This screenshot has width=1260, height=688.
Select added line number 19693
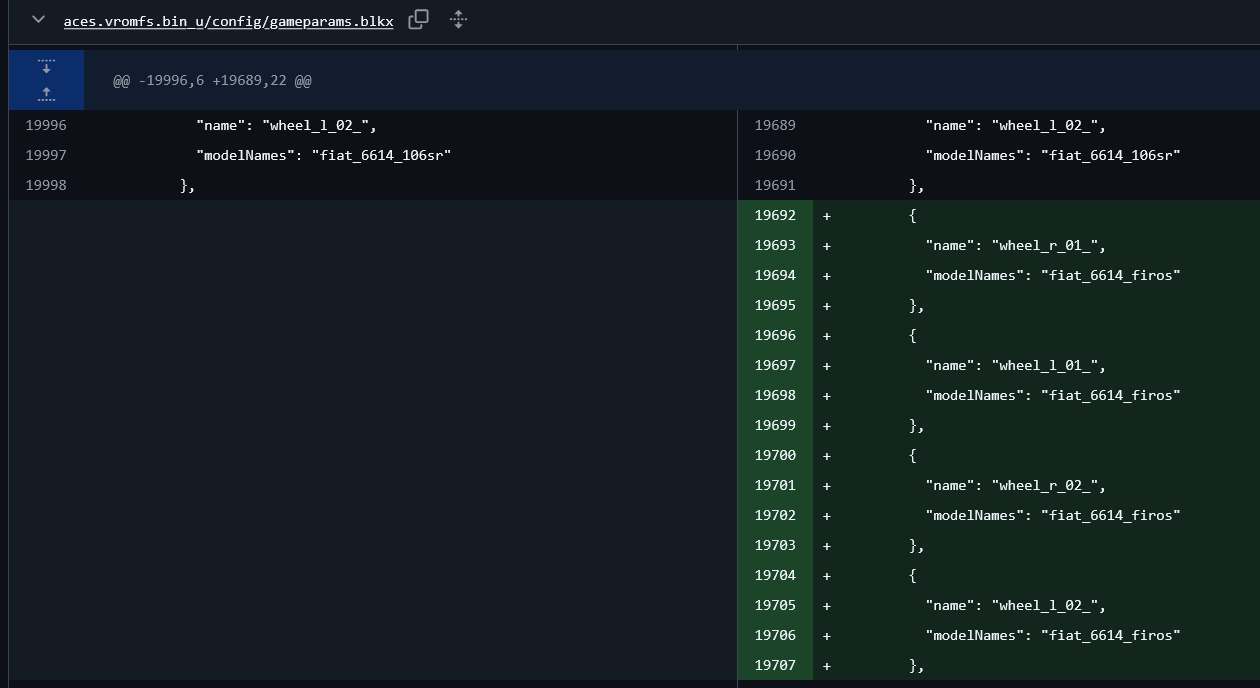(x=775, y=245)
